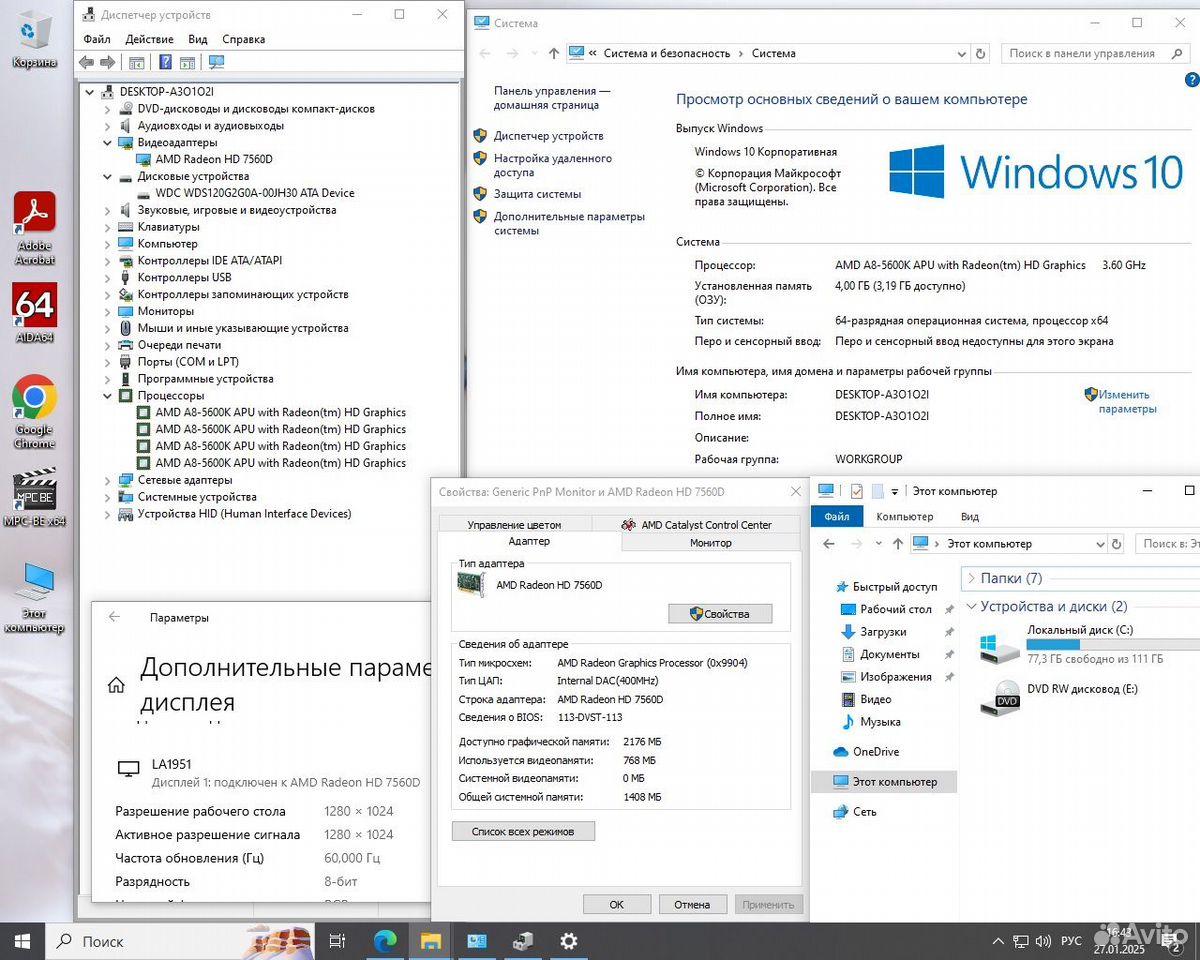Open 'Этот компьютер' desktop icon
Image resolution: width=1200 pixels, height=960 pixels.
pos(34,597)
